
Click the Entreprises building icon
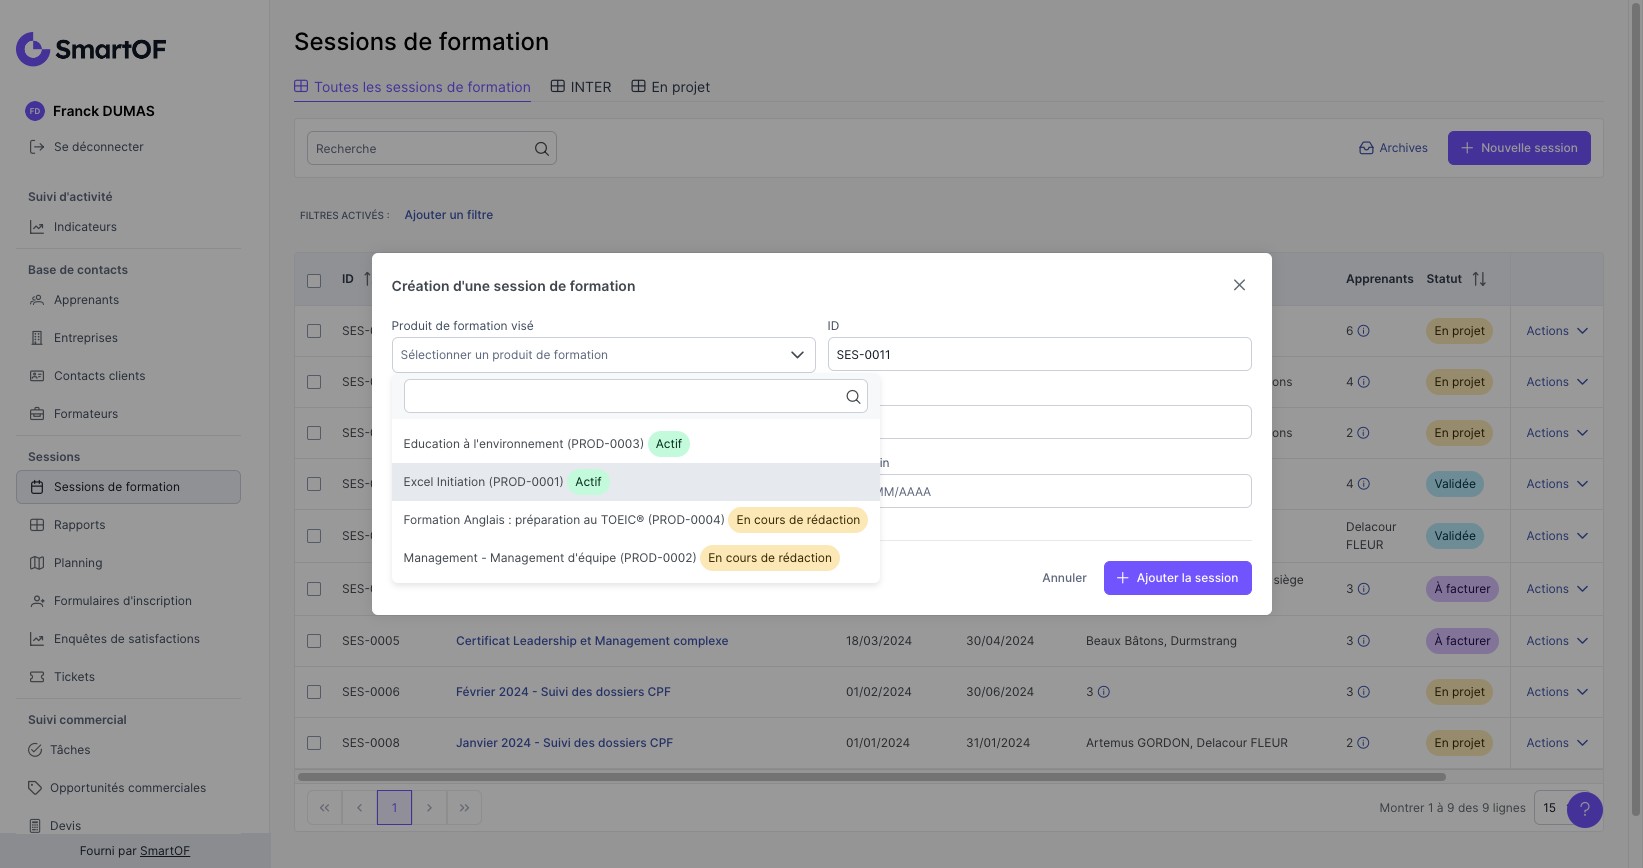coord(37,338)
